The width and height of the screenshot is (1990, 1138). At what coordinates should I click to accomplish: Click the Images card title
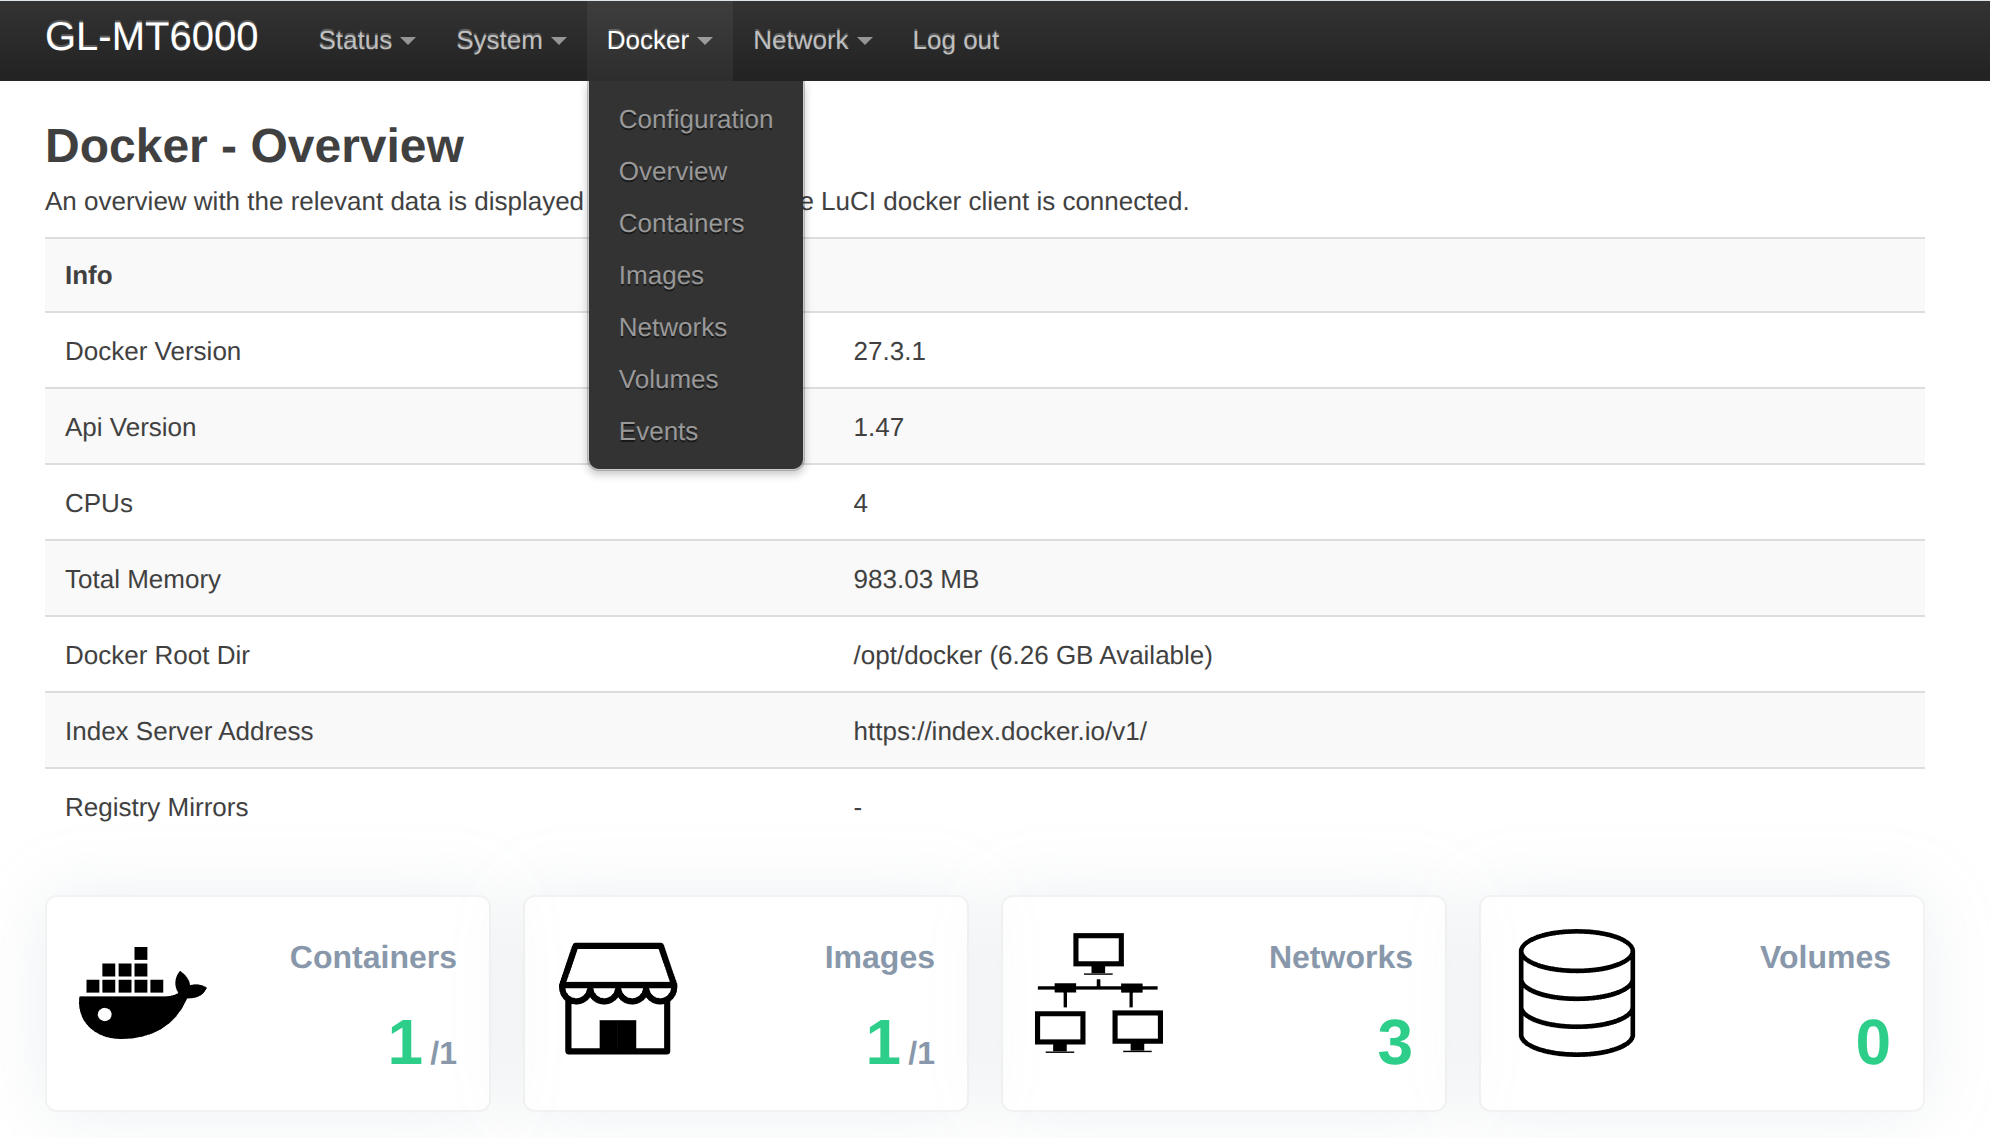tap(879, 958)
